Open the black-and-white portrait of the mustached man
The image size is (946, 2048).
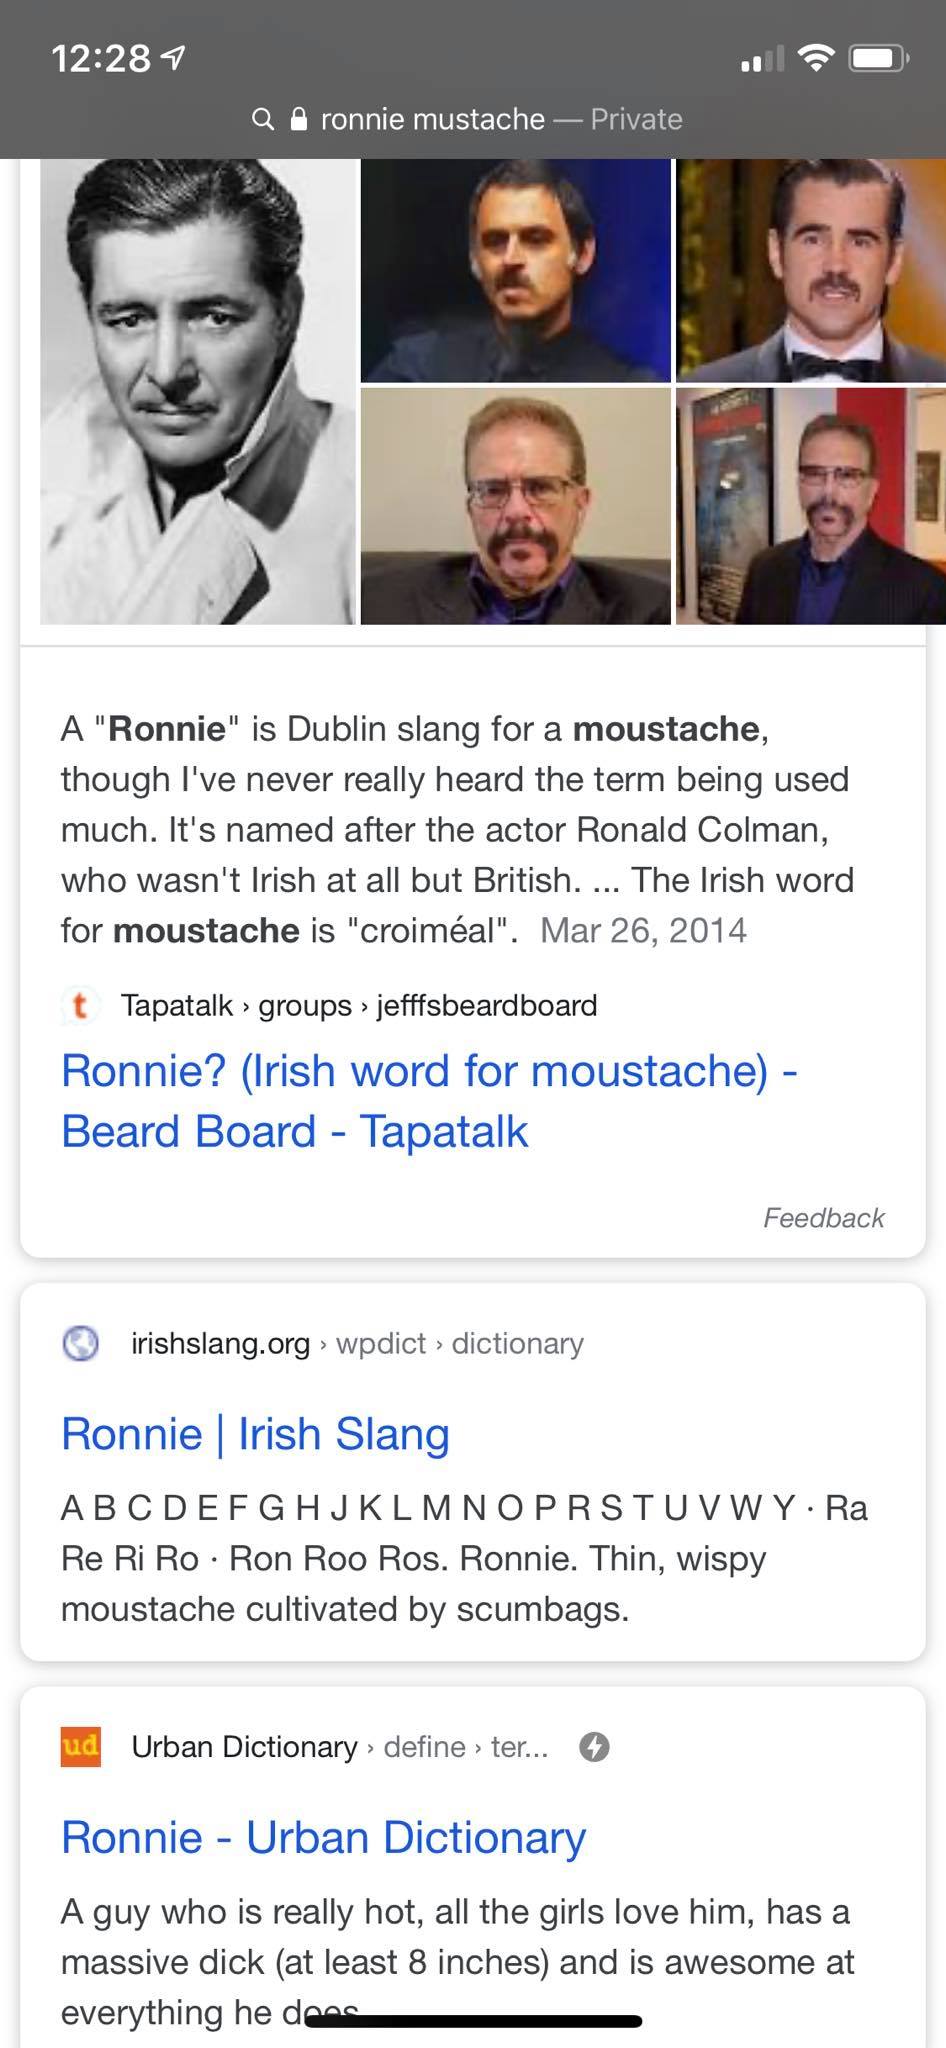pyautogui.click(x=198, y=391)
